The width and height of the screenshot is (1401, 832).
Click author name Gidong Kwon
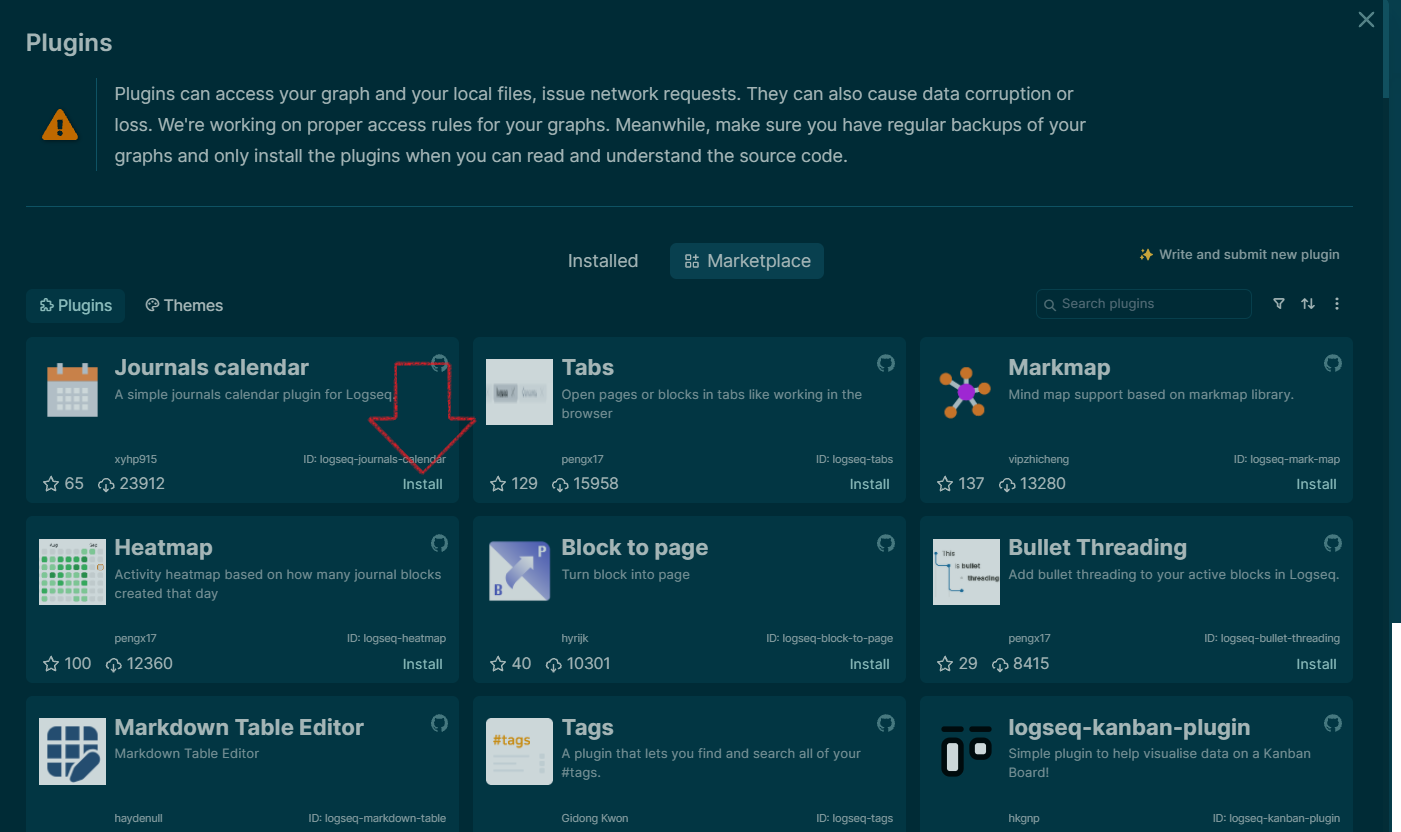(595, 818)
